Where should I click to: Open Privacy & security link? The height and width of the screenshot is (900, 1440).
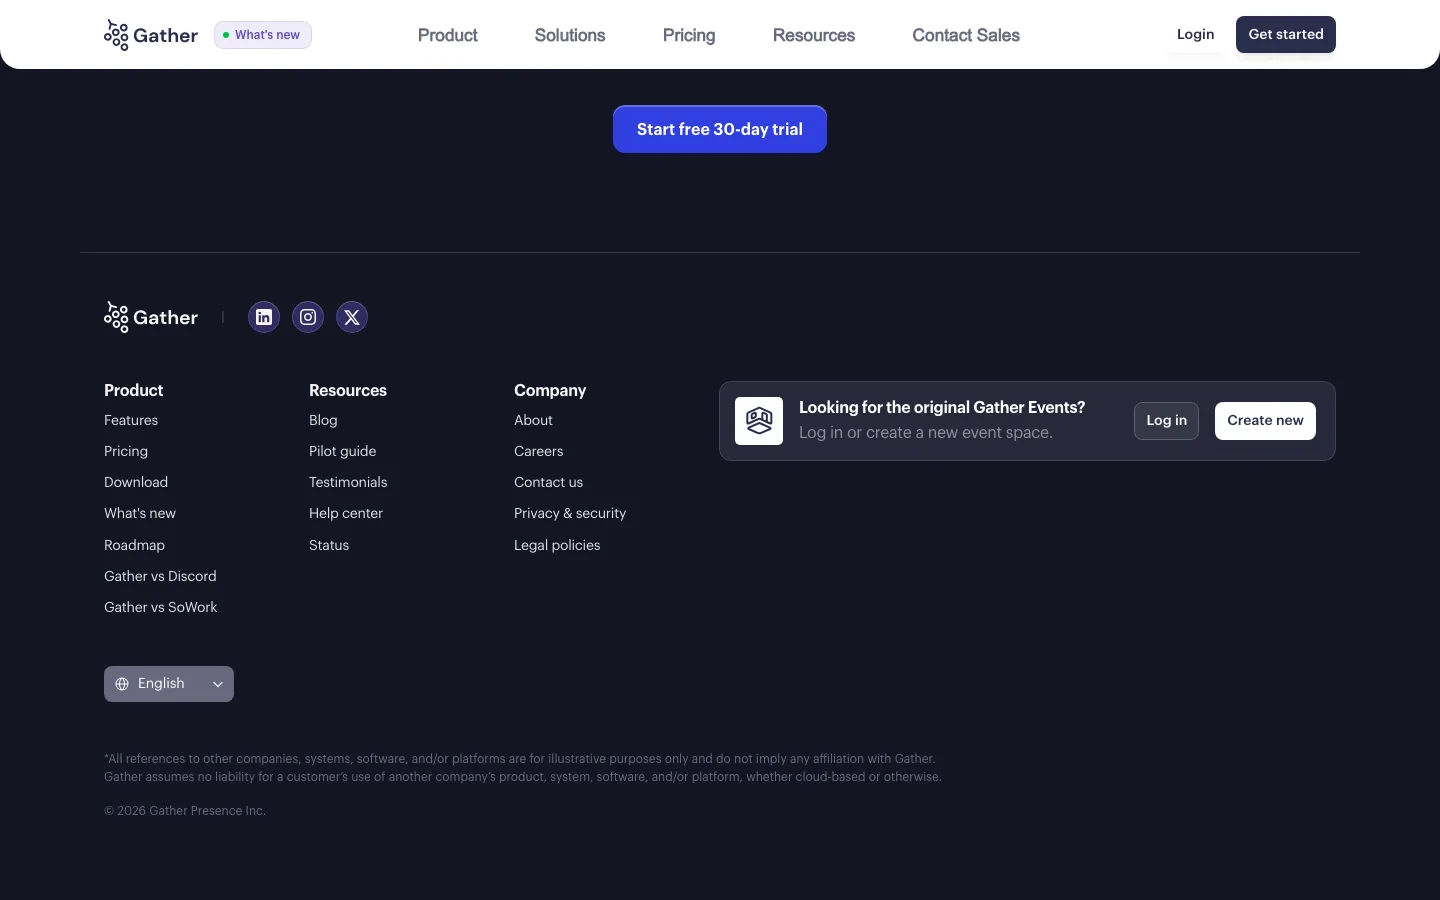pos(570,513)
